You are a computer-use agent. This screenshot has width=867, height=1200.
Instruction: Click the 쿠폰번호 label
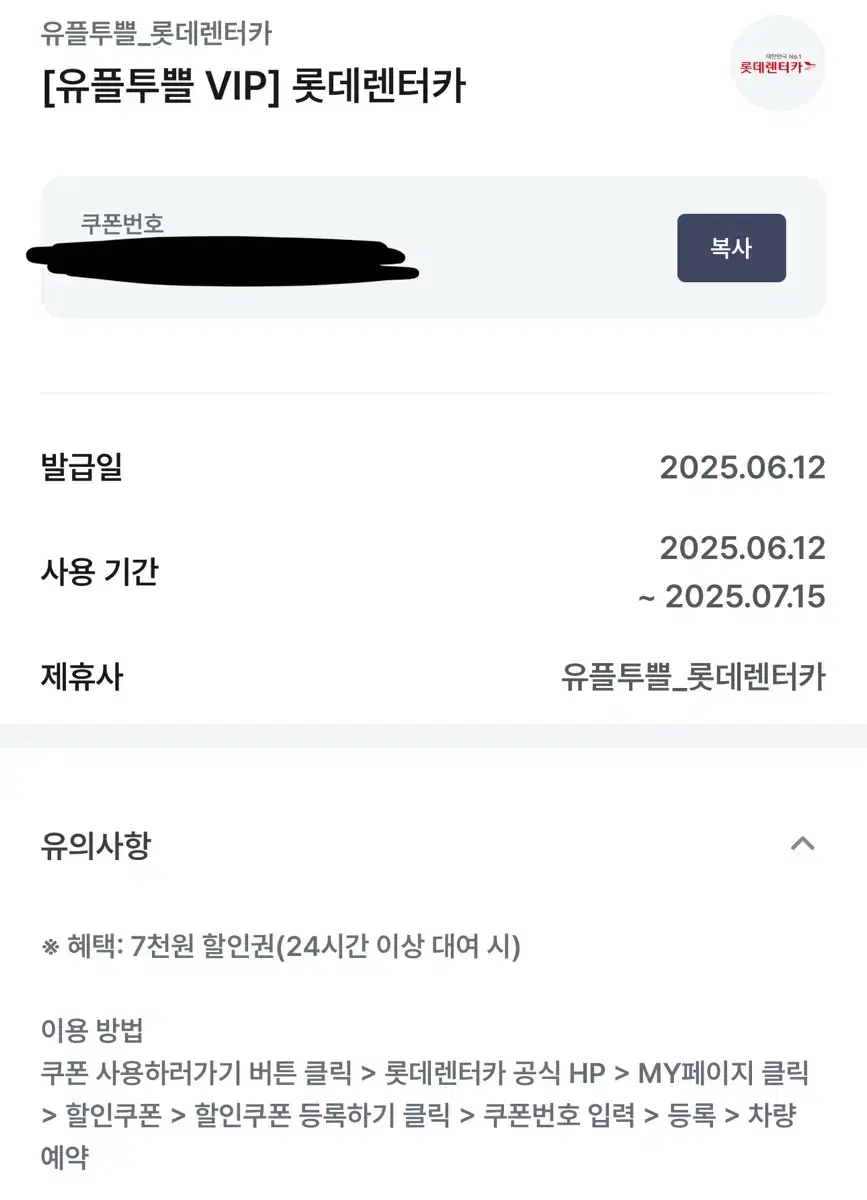pyautogui.click(x=122, y=222)
